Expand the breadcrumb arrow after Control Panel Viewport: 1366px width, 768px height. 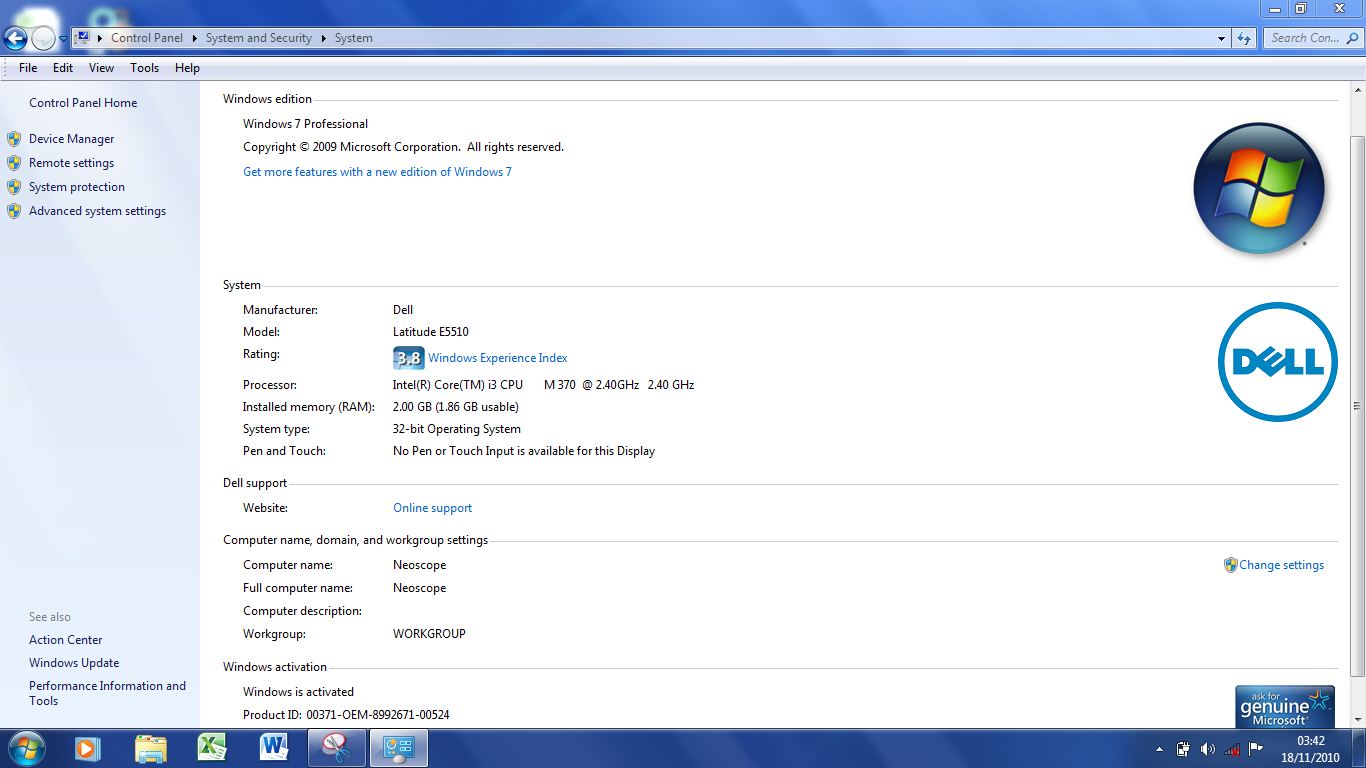[195, 38]
